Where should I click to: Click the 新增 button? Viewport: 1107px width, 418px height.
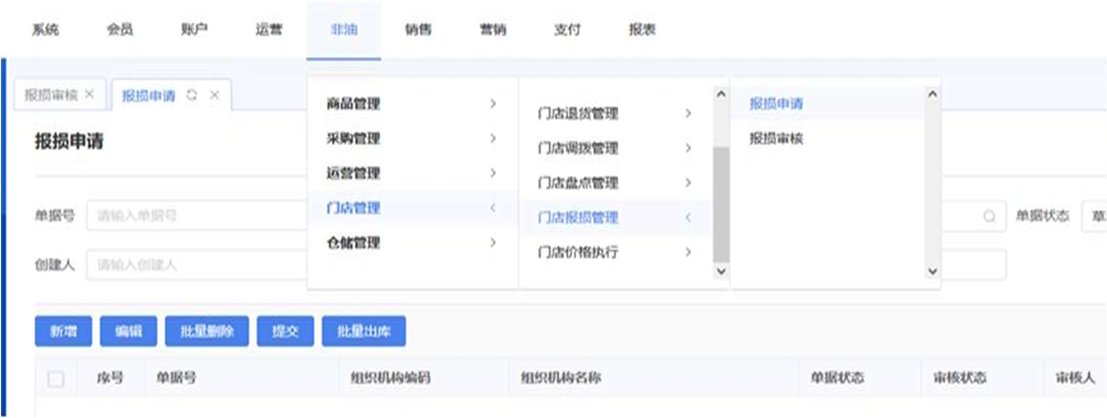(x=63, y=332)
